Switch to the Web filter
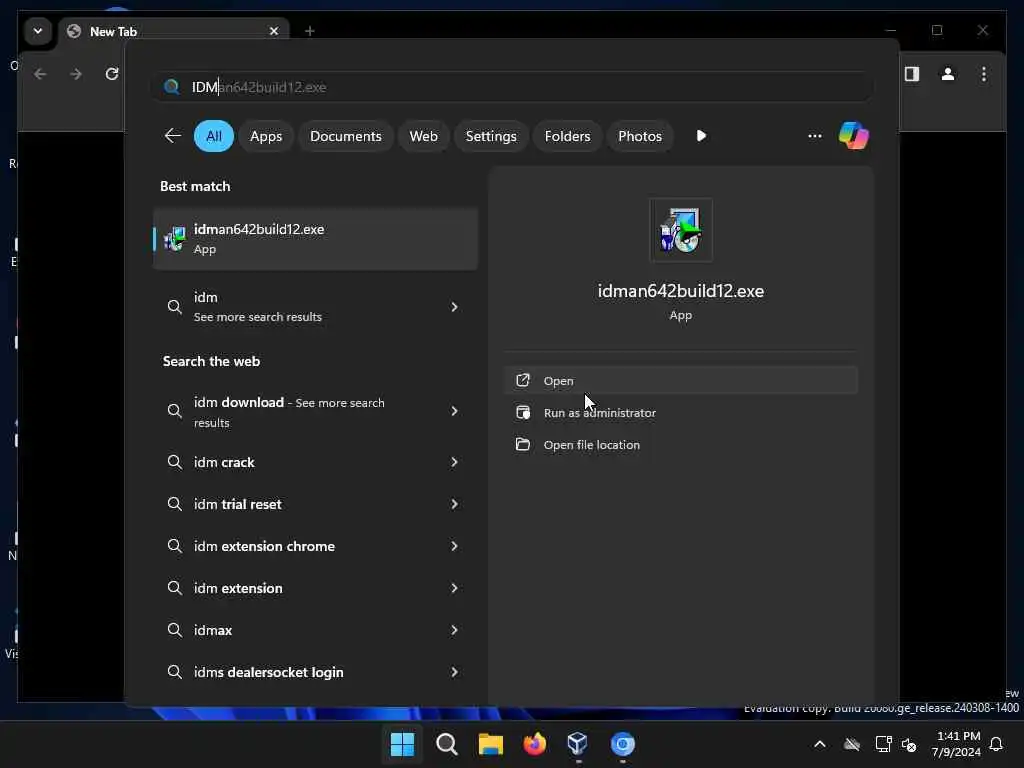 [423, 136]
